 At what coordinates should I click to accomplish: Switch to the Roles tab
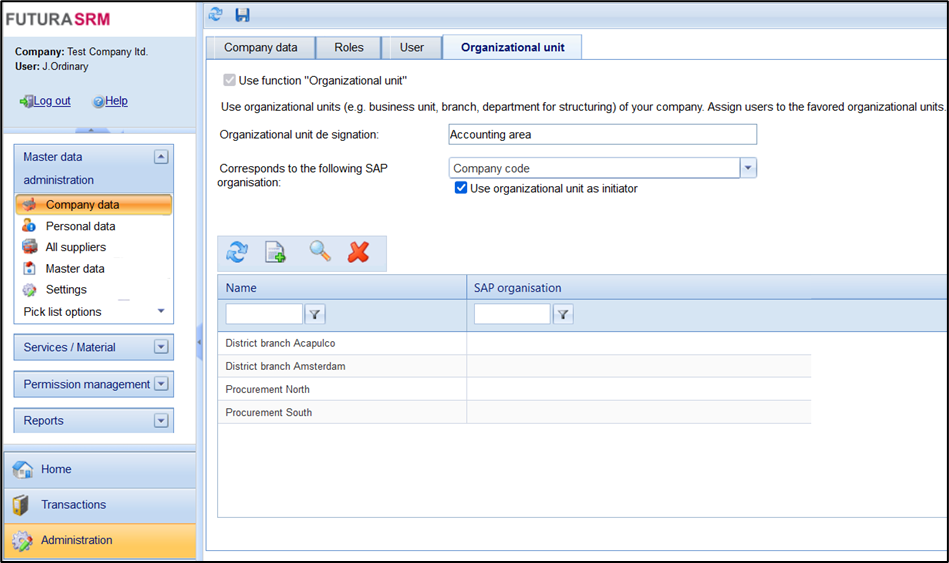pyautogui.click(x=348, y=47)
